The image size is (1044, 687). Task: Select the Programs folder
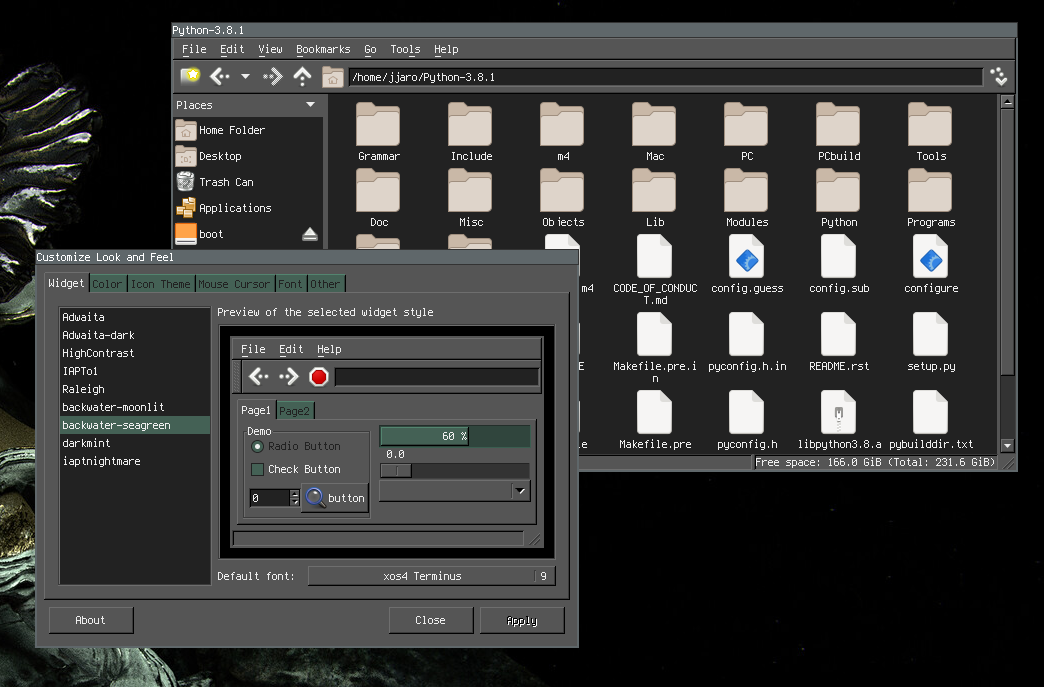(x=930, y=198)
